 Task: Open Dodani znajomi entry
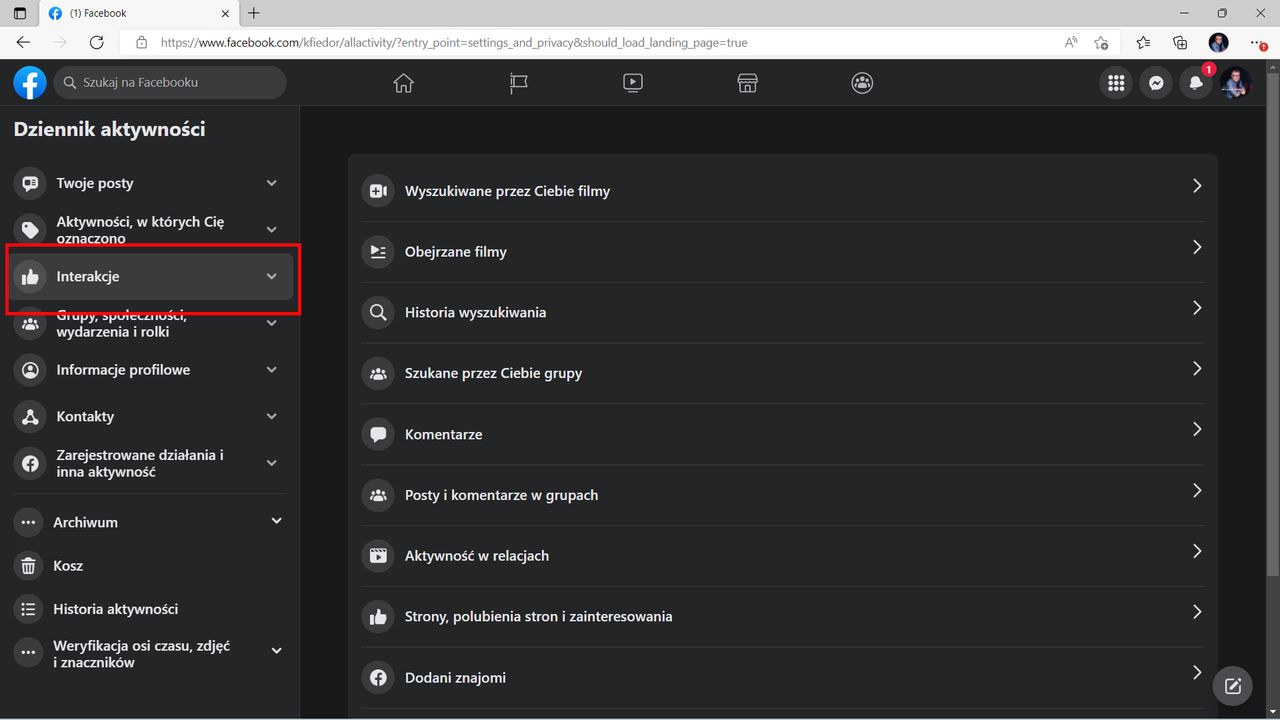pyautogui.click(x=782, y=678)
